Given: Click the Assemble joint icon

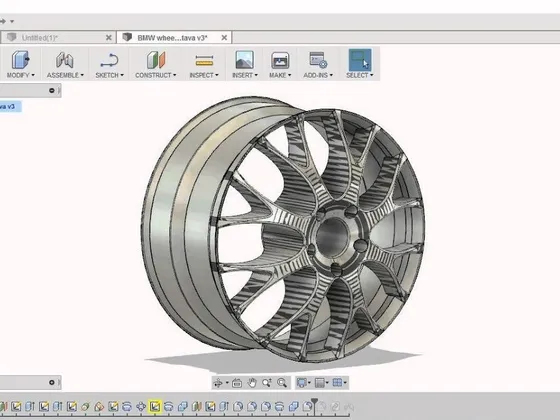Looking at the screenshot, I should click(65, 60).
